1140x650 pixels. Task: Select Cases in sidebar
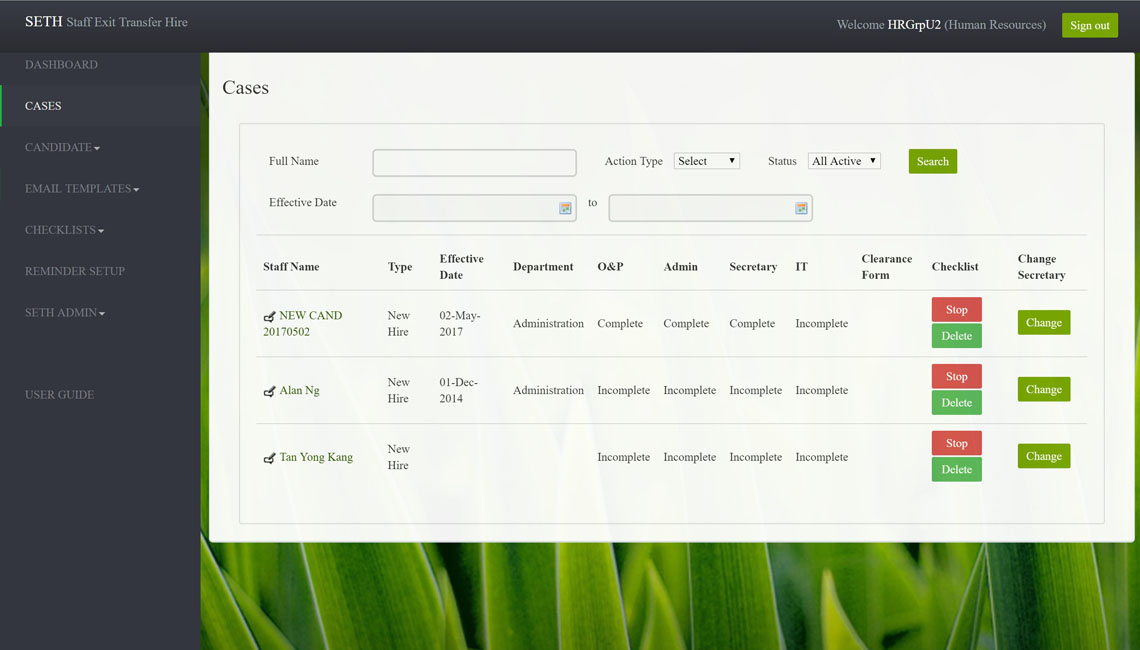tap(43, 106)
